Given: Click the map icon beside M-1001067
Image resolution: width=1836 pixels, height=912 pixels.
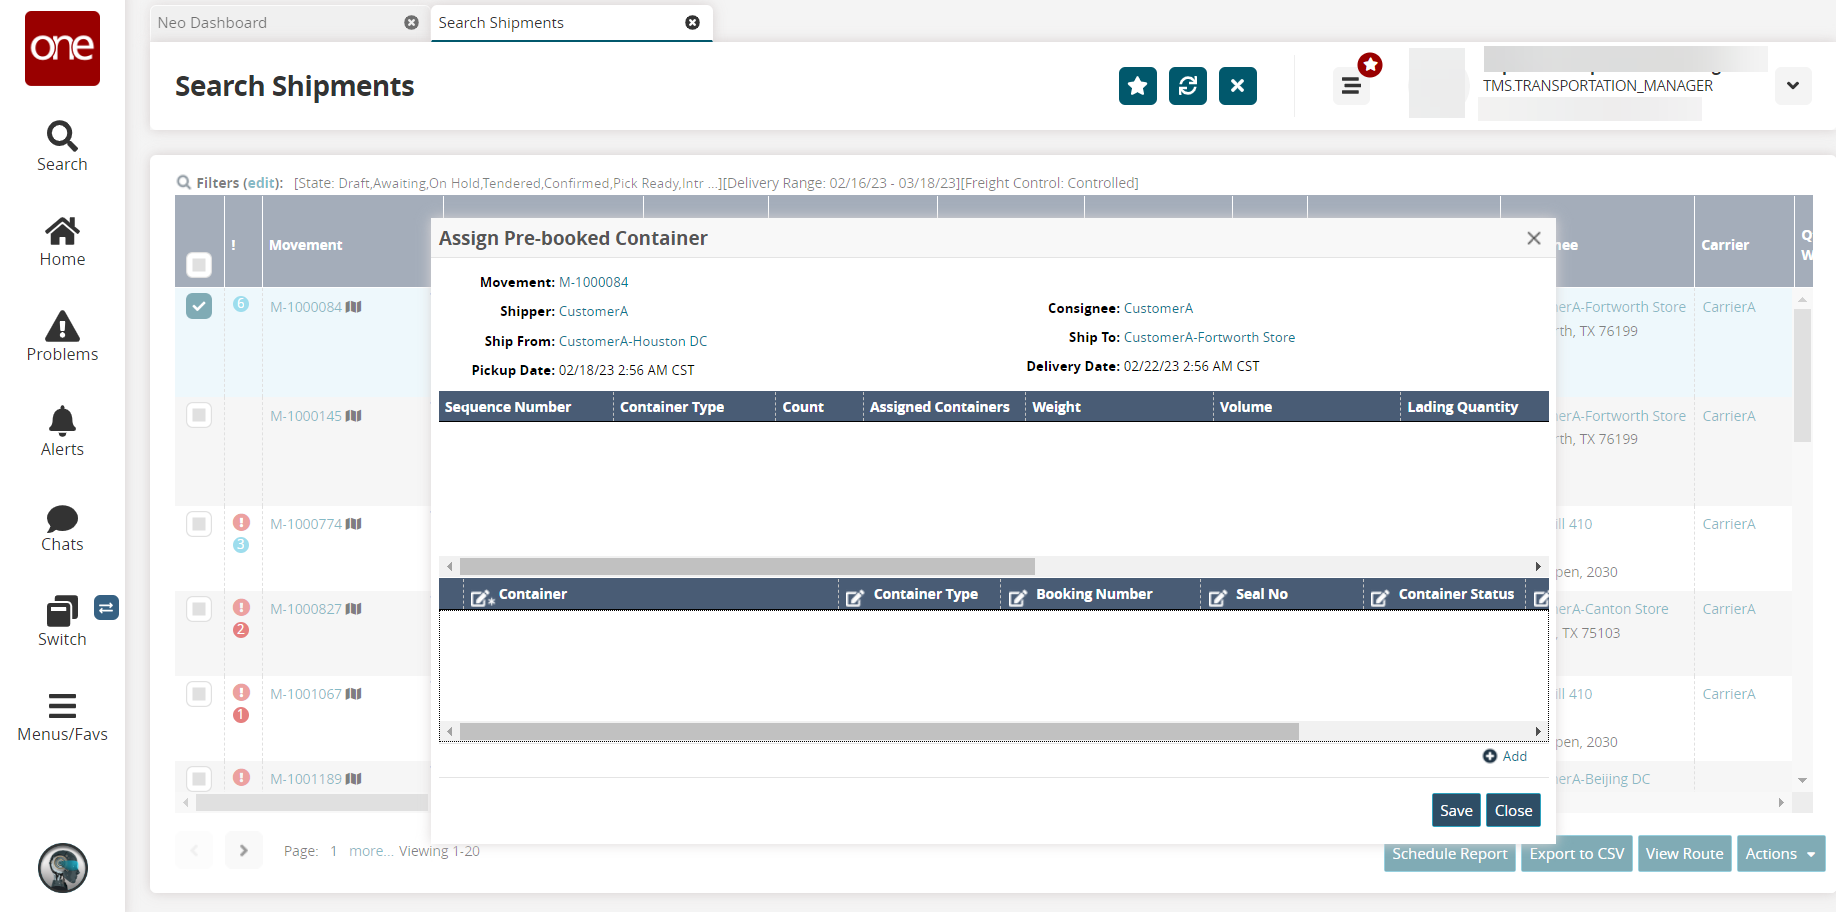Looking at the screenshot, I should click(x=354, y=694).
